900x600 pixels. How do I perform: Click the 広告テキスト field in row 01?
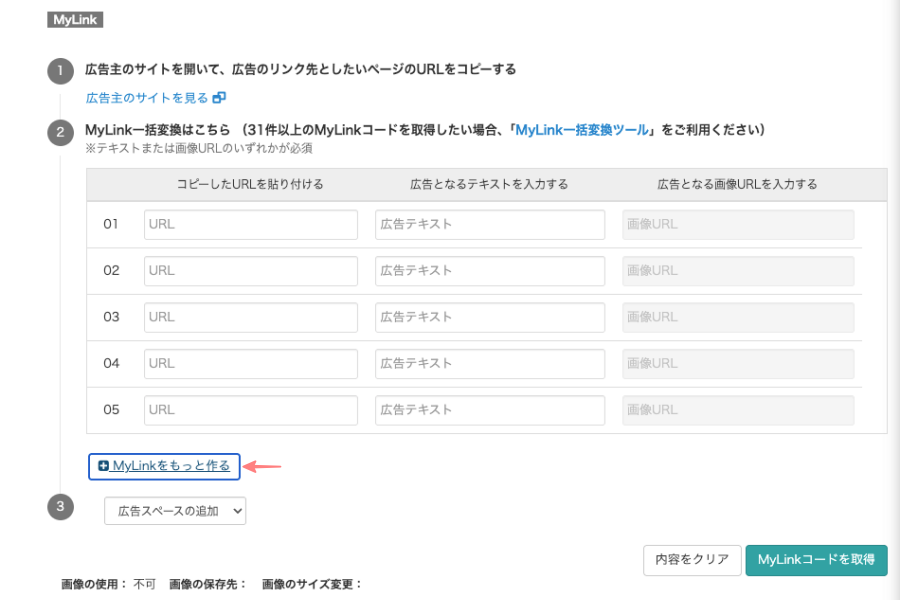(490, 224)
